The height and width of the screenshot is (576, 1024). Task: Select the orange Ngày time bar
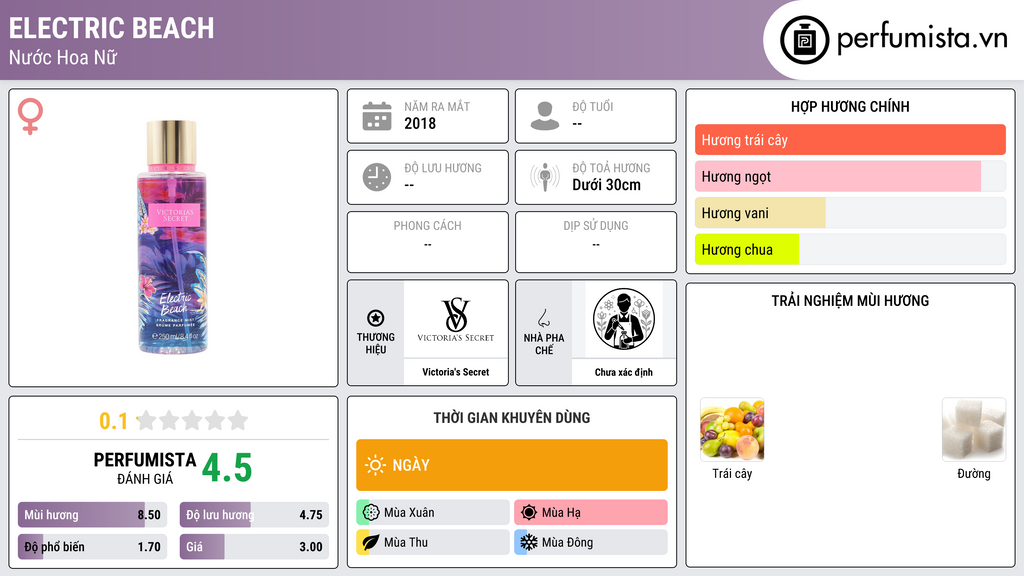pos(512,465)
